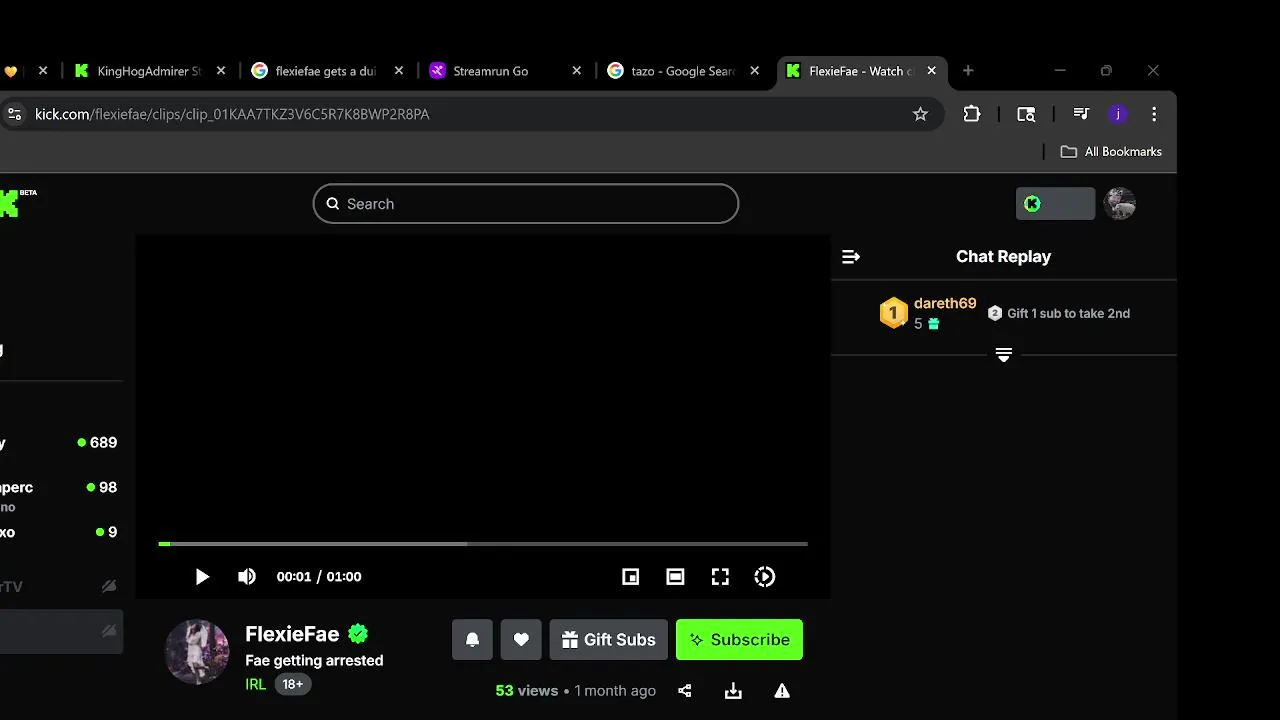The width and height of the screenshot is (1280, 720).
Task: Play the clip video
Action: [x=202, y=577]
